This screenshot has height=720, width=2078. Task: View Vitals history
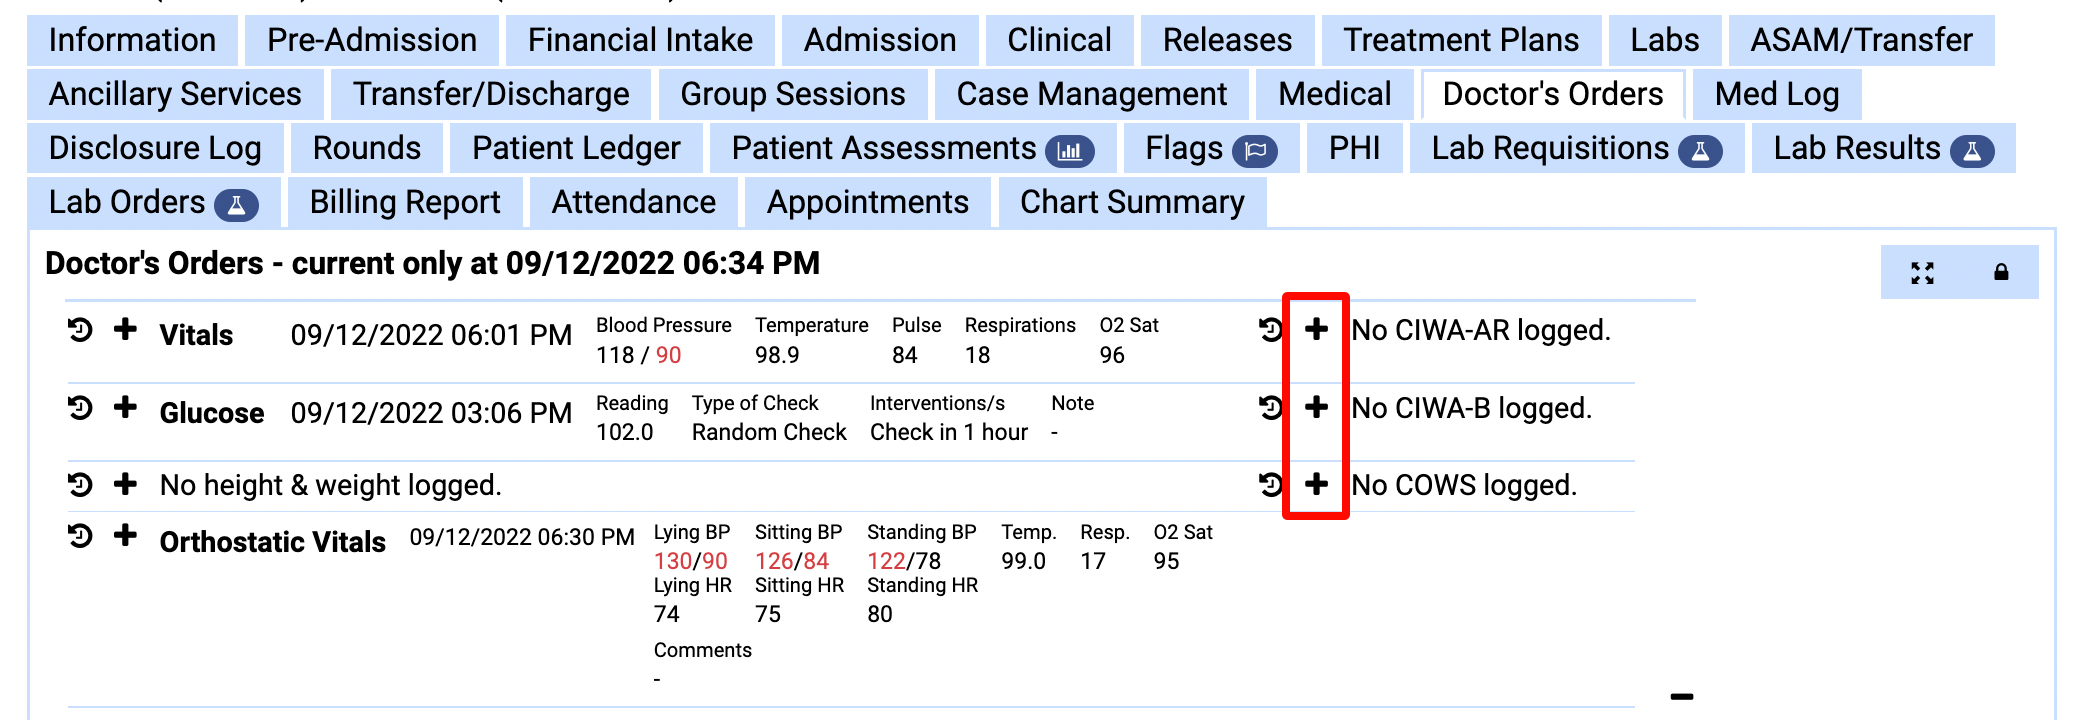tap(80, 329)
